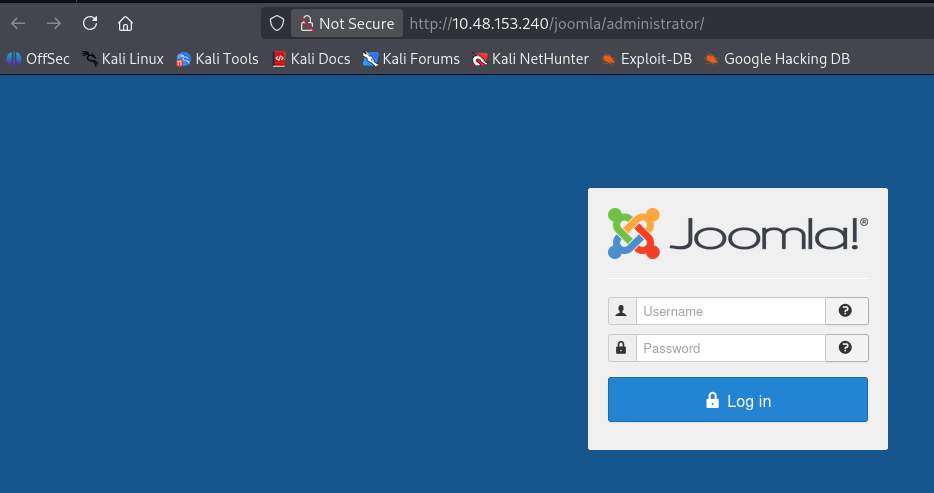934x493 pixels.
Task: Open the Kali Docs bookmark
Action: point(311,59)
